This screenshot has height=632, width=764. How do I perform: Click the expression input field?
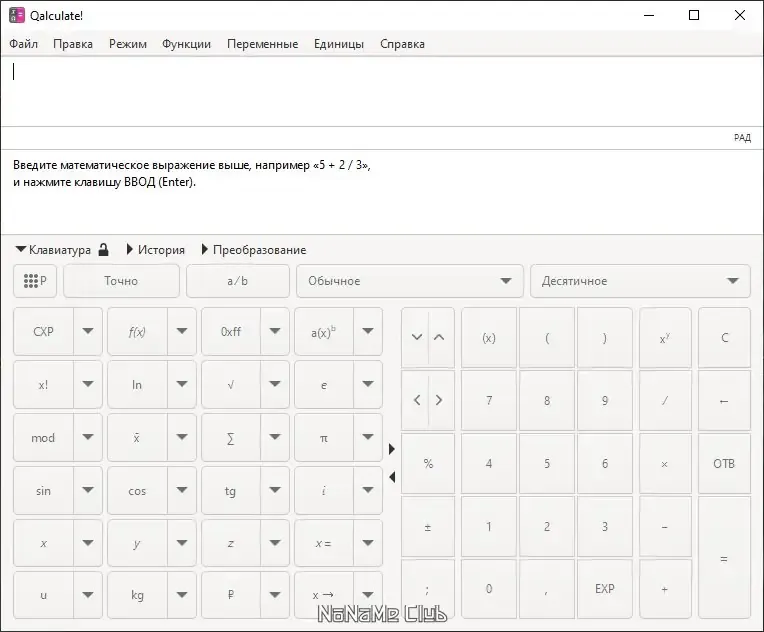380,90
